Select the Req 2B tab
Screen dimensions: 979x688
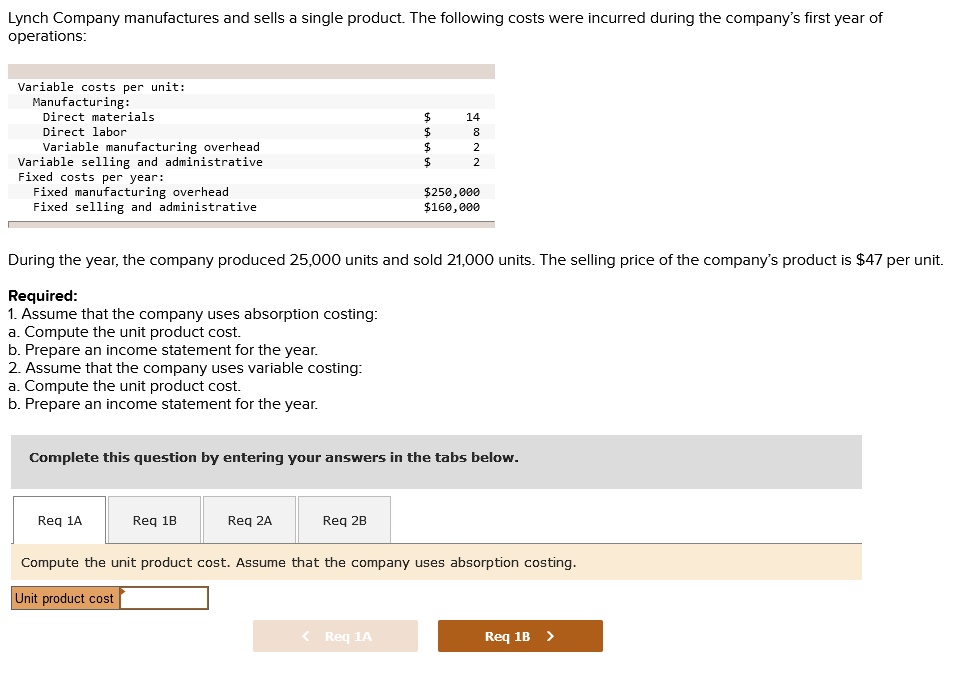tap(343, 519)
